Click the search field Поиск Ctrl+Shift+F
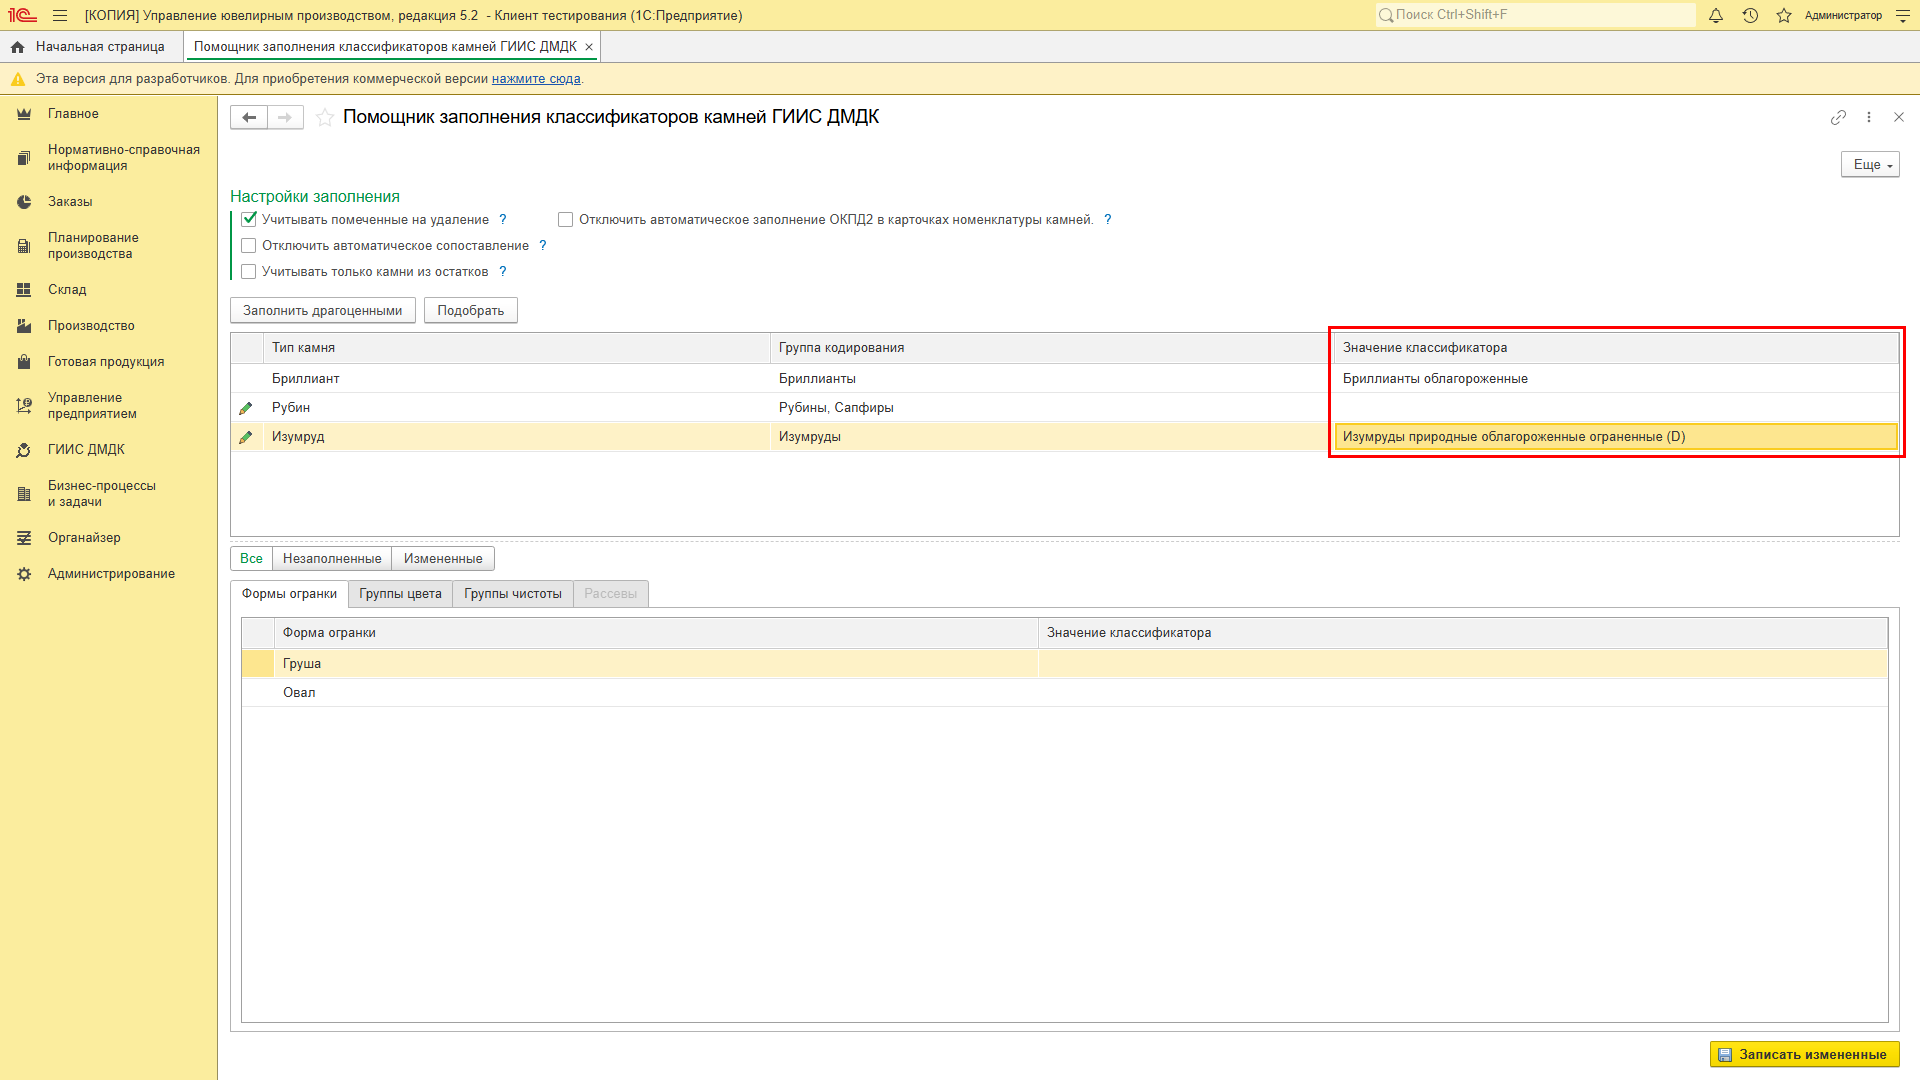Viewport: 1920px width, 1080px height. pyautogui.click(x=1536, y=15)
